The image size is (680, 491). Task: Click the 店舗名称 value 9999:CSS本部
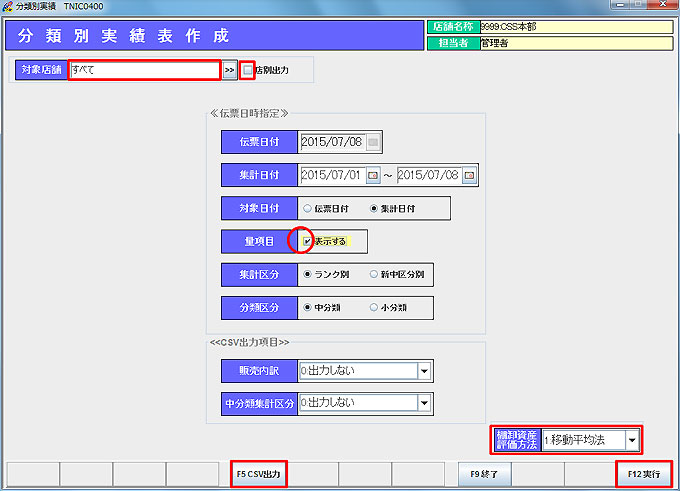tap(576, 27)
